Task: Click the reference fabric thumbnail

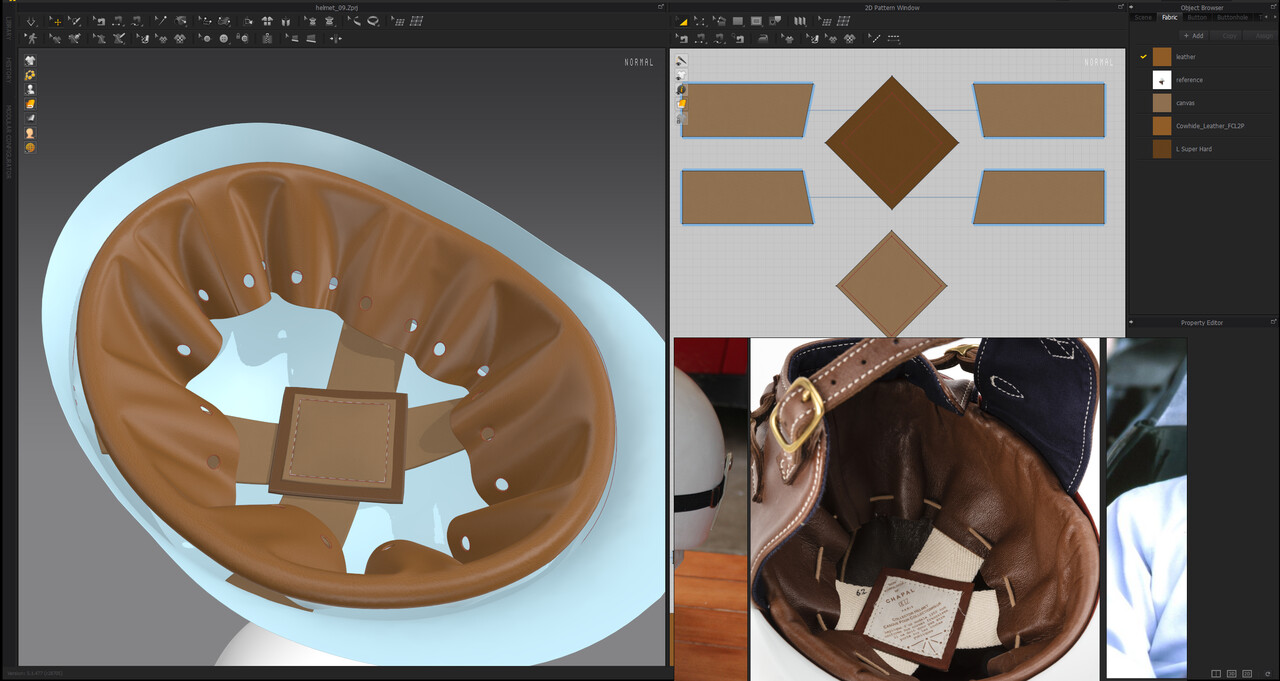Action: 1162,80
